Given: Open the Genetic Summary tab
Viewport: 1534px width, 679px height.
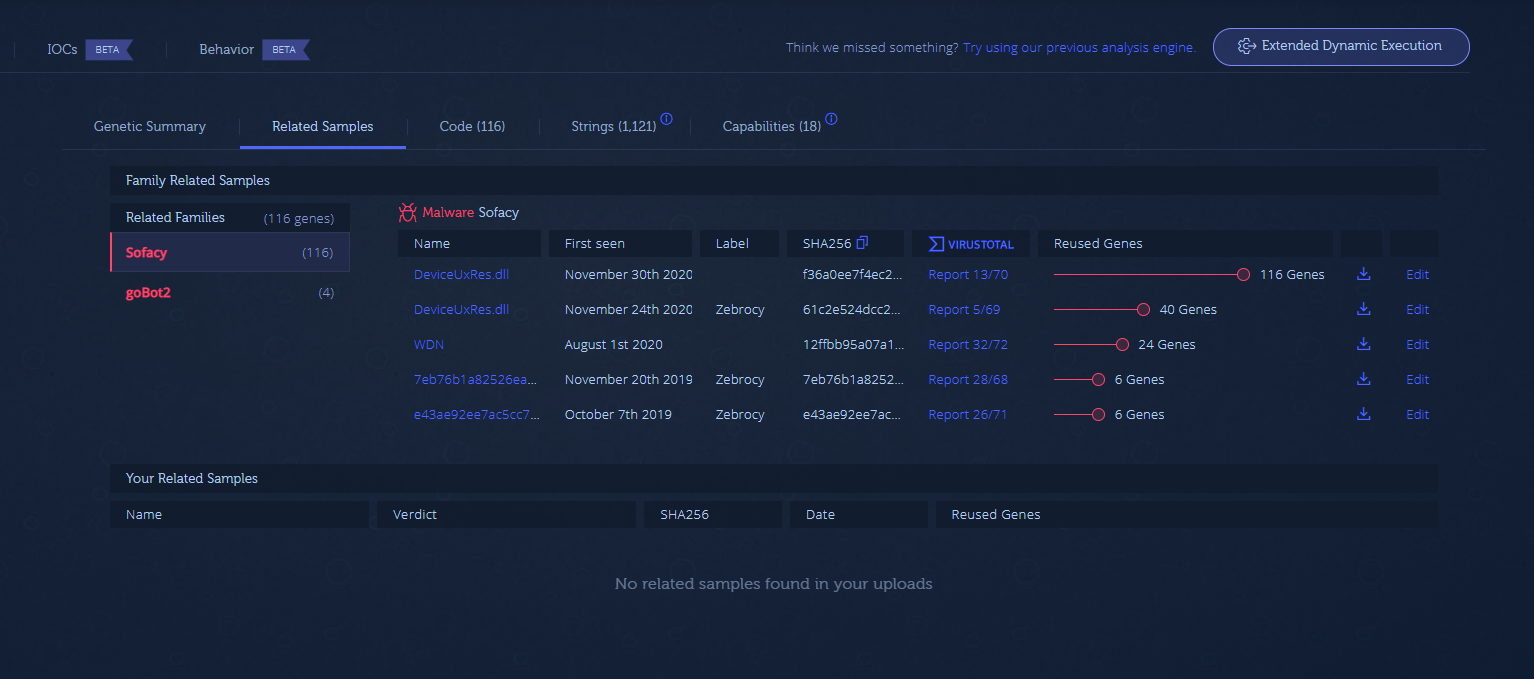Looking at the screenshot, I should pyautogui.click(x=150, y=127).
